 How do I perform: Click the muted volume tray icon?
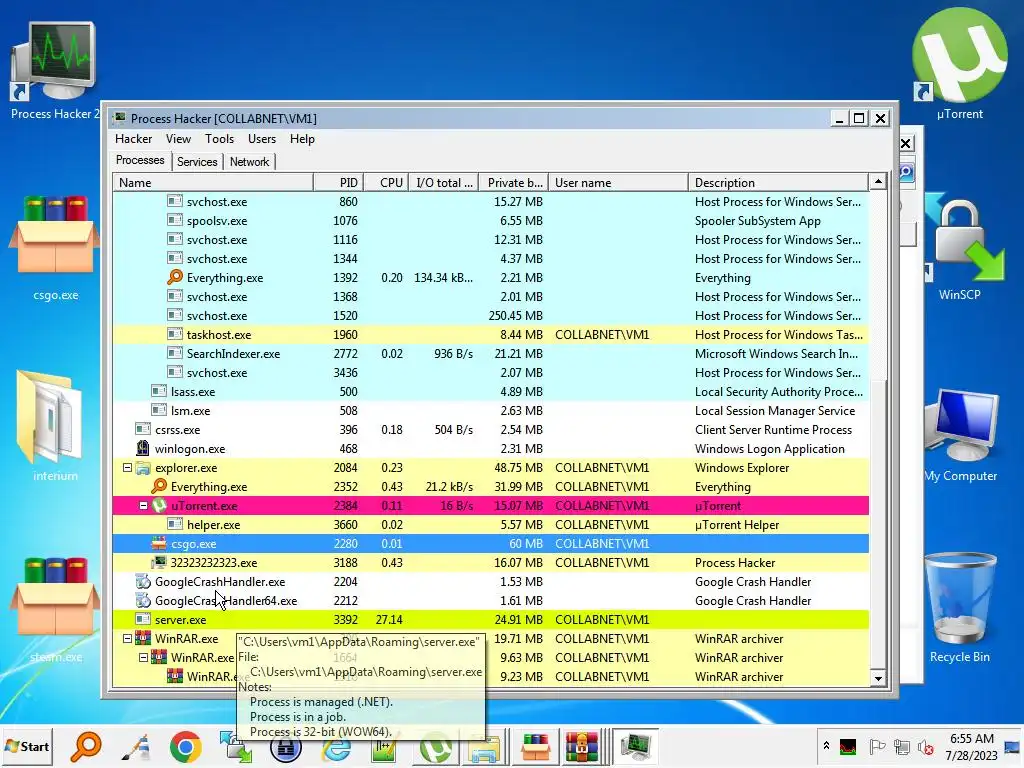(925, 746)
